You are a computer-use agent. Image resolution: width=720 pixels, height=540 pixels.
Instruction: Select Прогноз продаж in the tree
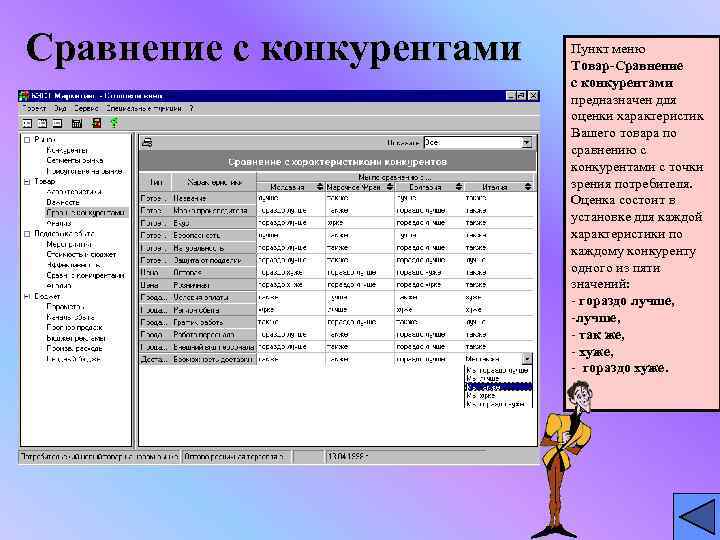click(74, 328)
